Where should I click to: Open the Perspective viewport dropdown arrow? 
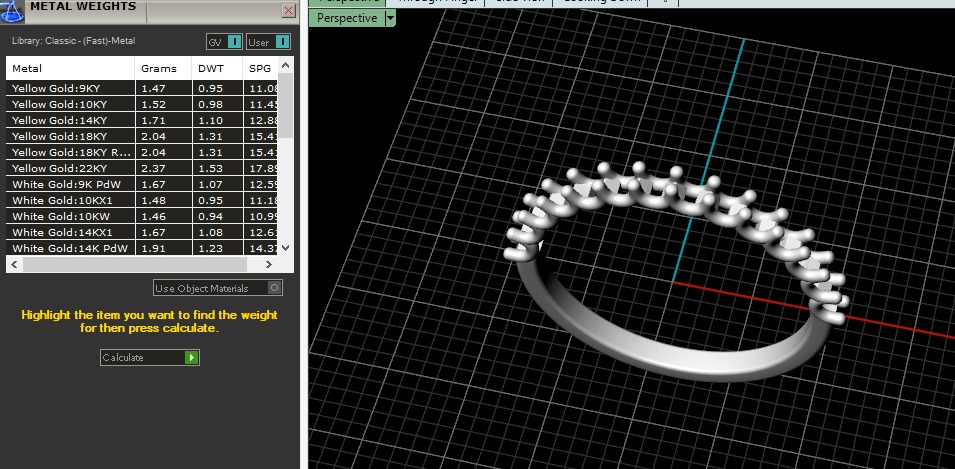[x=390, y=18]
